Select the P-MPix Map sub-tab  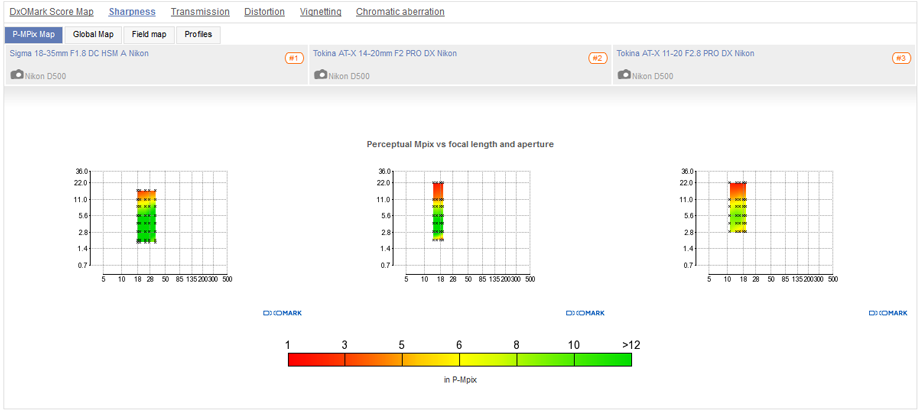coord(33,35)
